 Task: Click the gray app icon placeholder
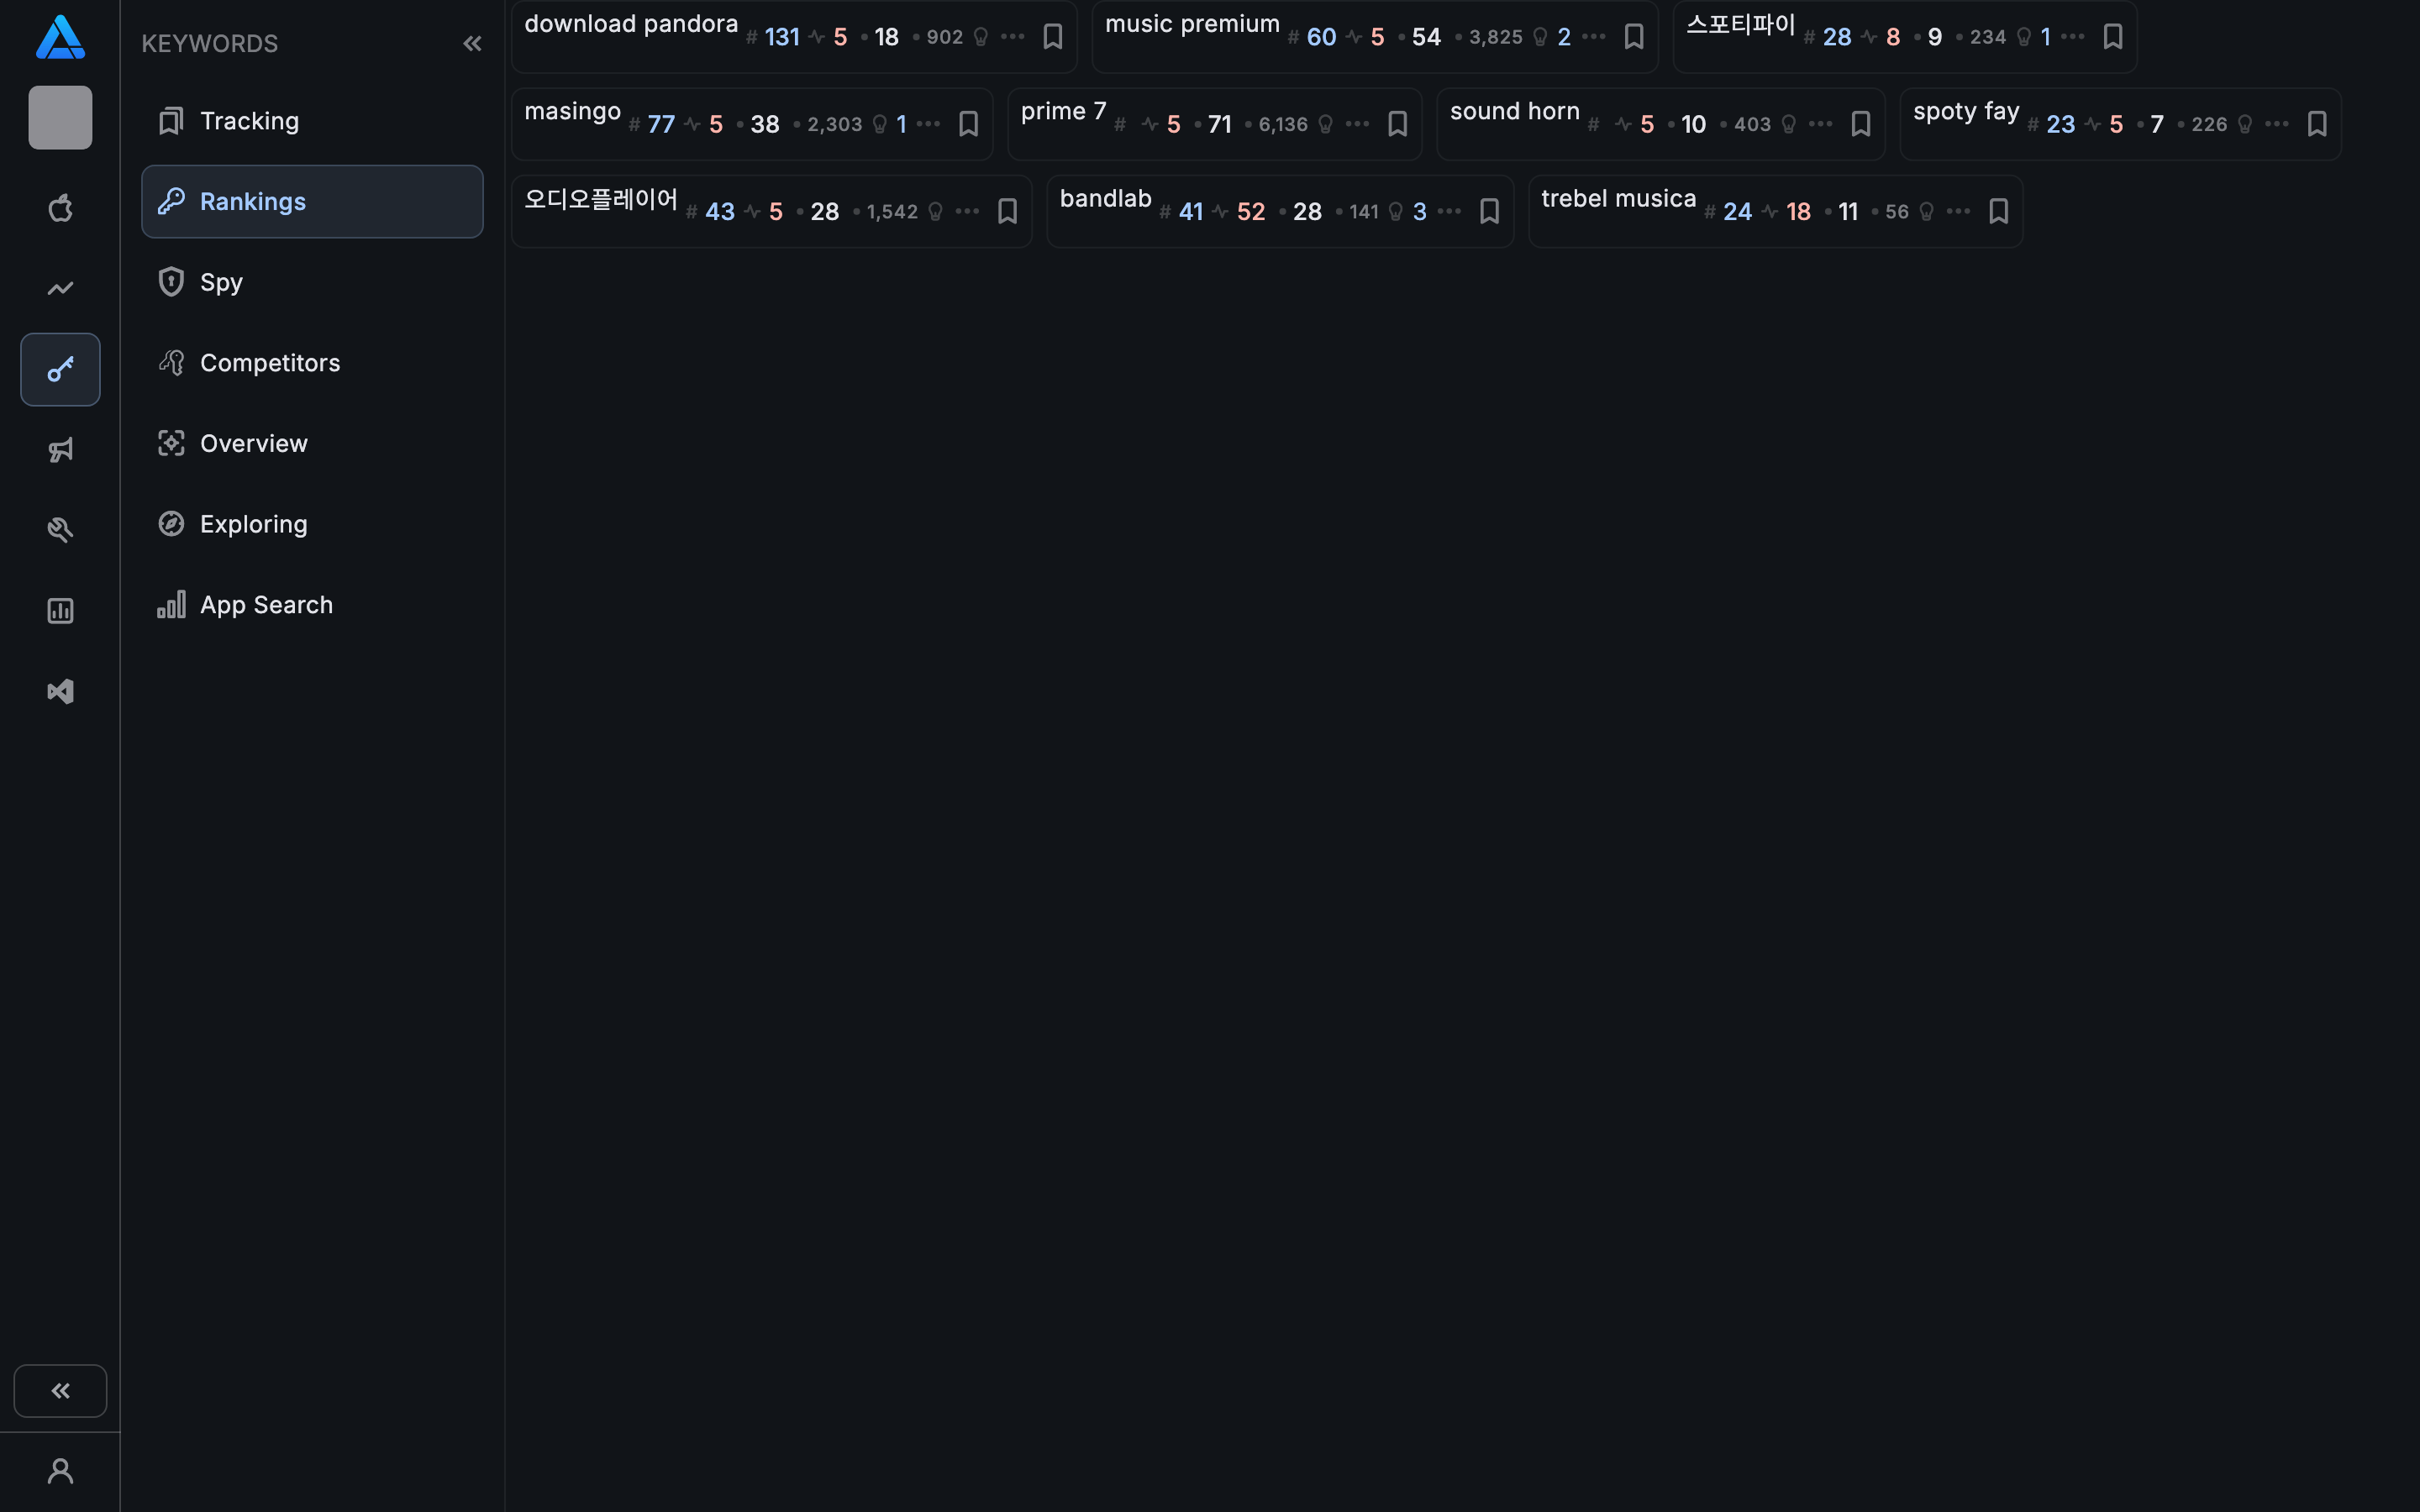coord(60,117)
